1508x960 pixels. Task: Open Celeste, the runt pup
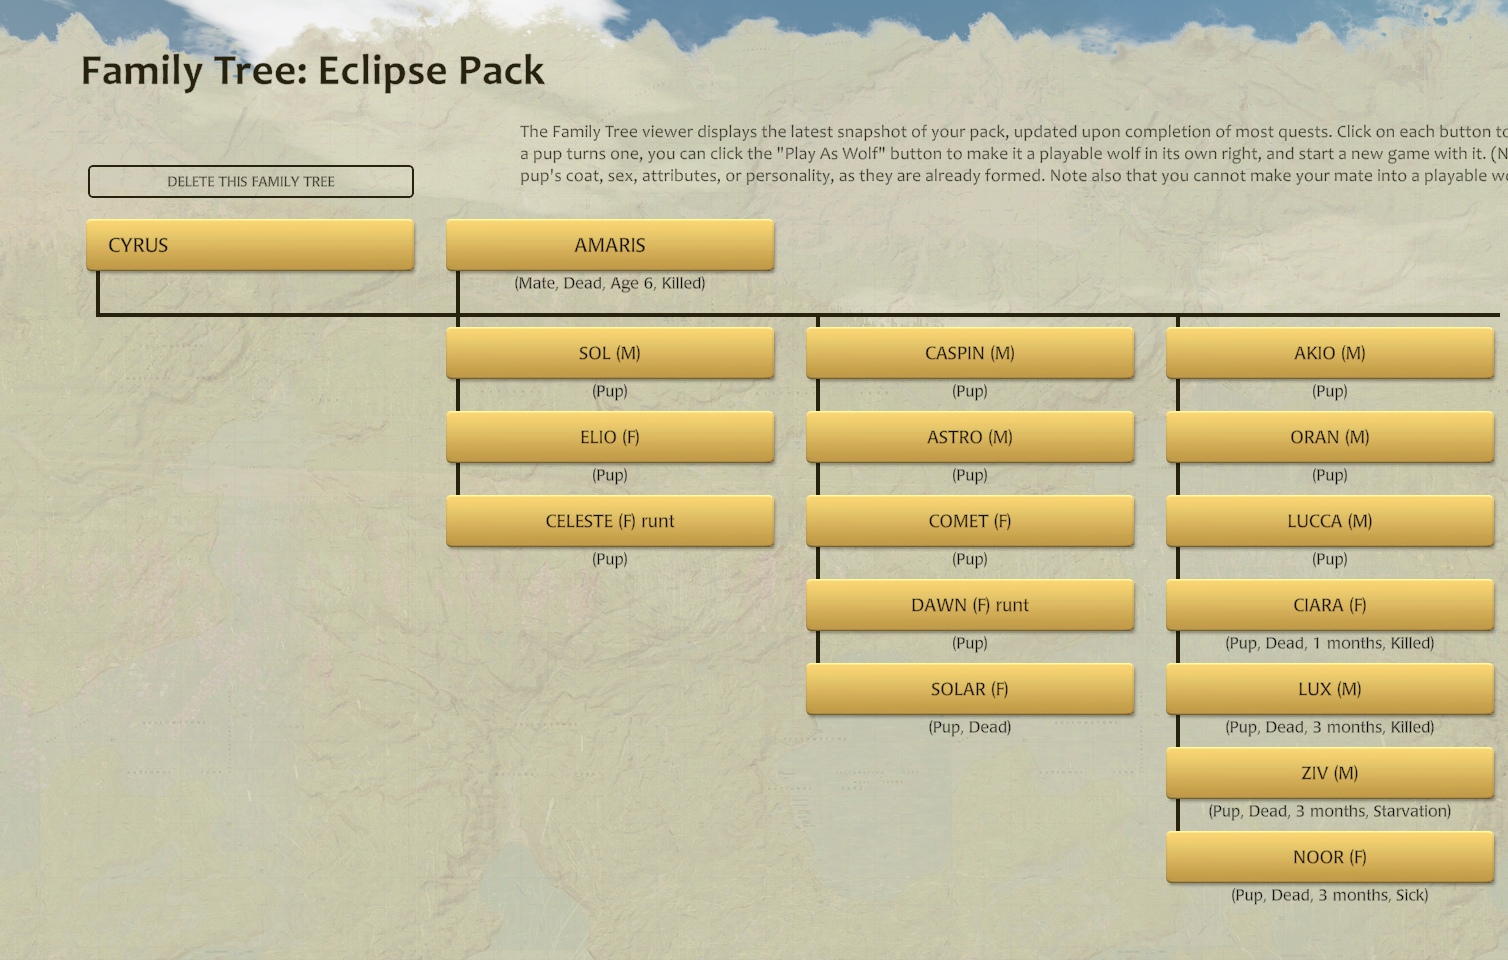[610, 520]
